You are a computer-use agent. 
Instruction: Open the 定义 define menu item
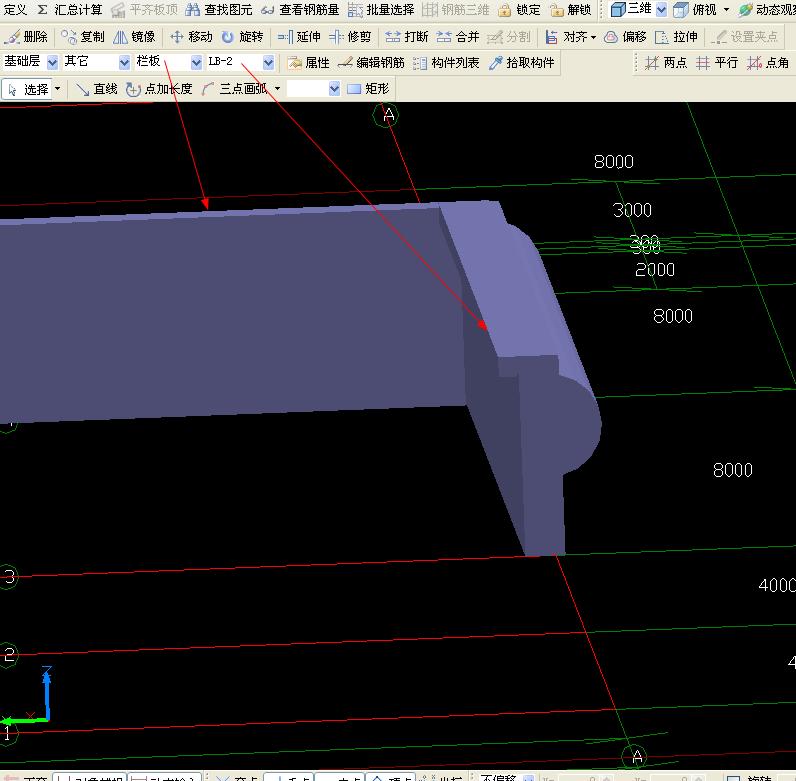point(14,10)
